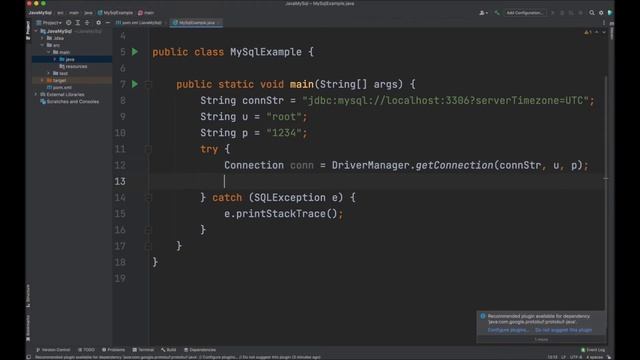
Task: Click the line separator LF status entry
Action: (x=563, y=357)
